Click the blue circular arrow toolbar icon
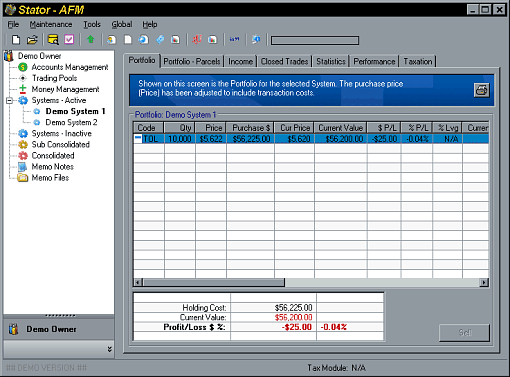This screenshot has width=510, height=377. (144, 40)
